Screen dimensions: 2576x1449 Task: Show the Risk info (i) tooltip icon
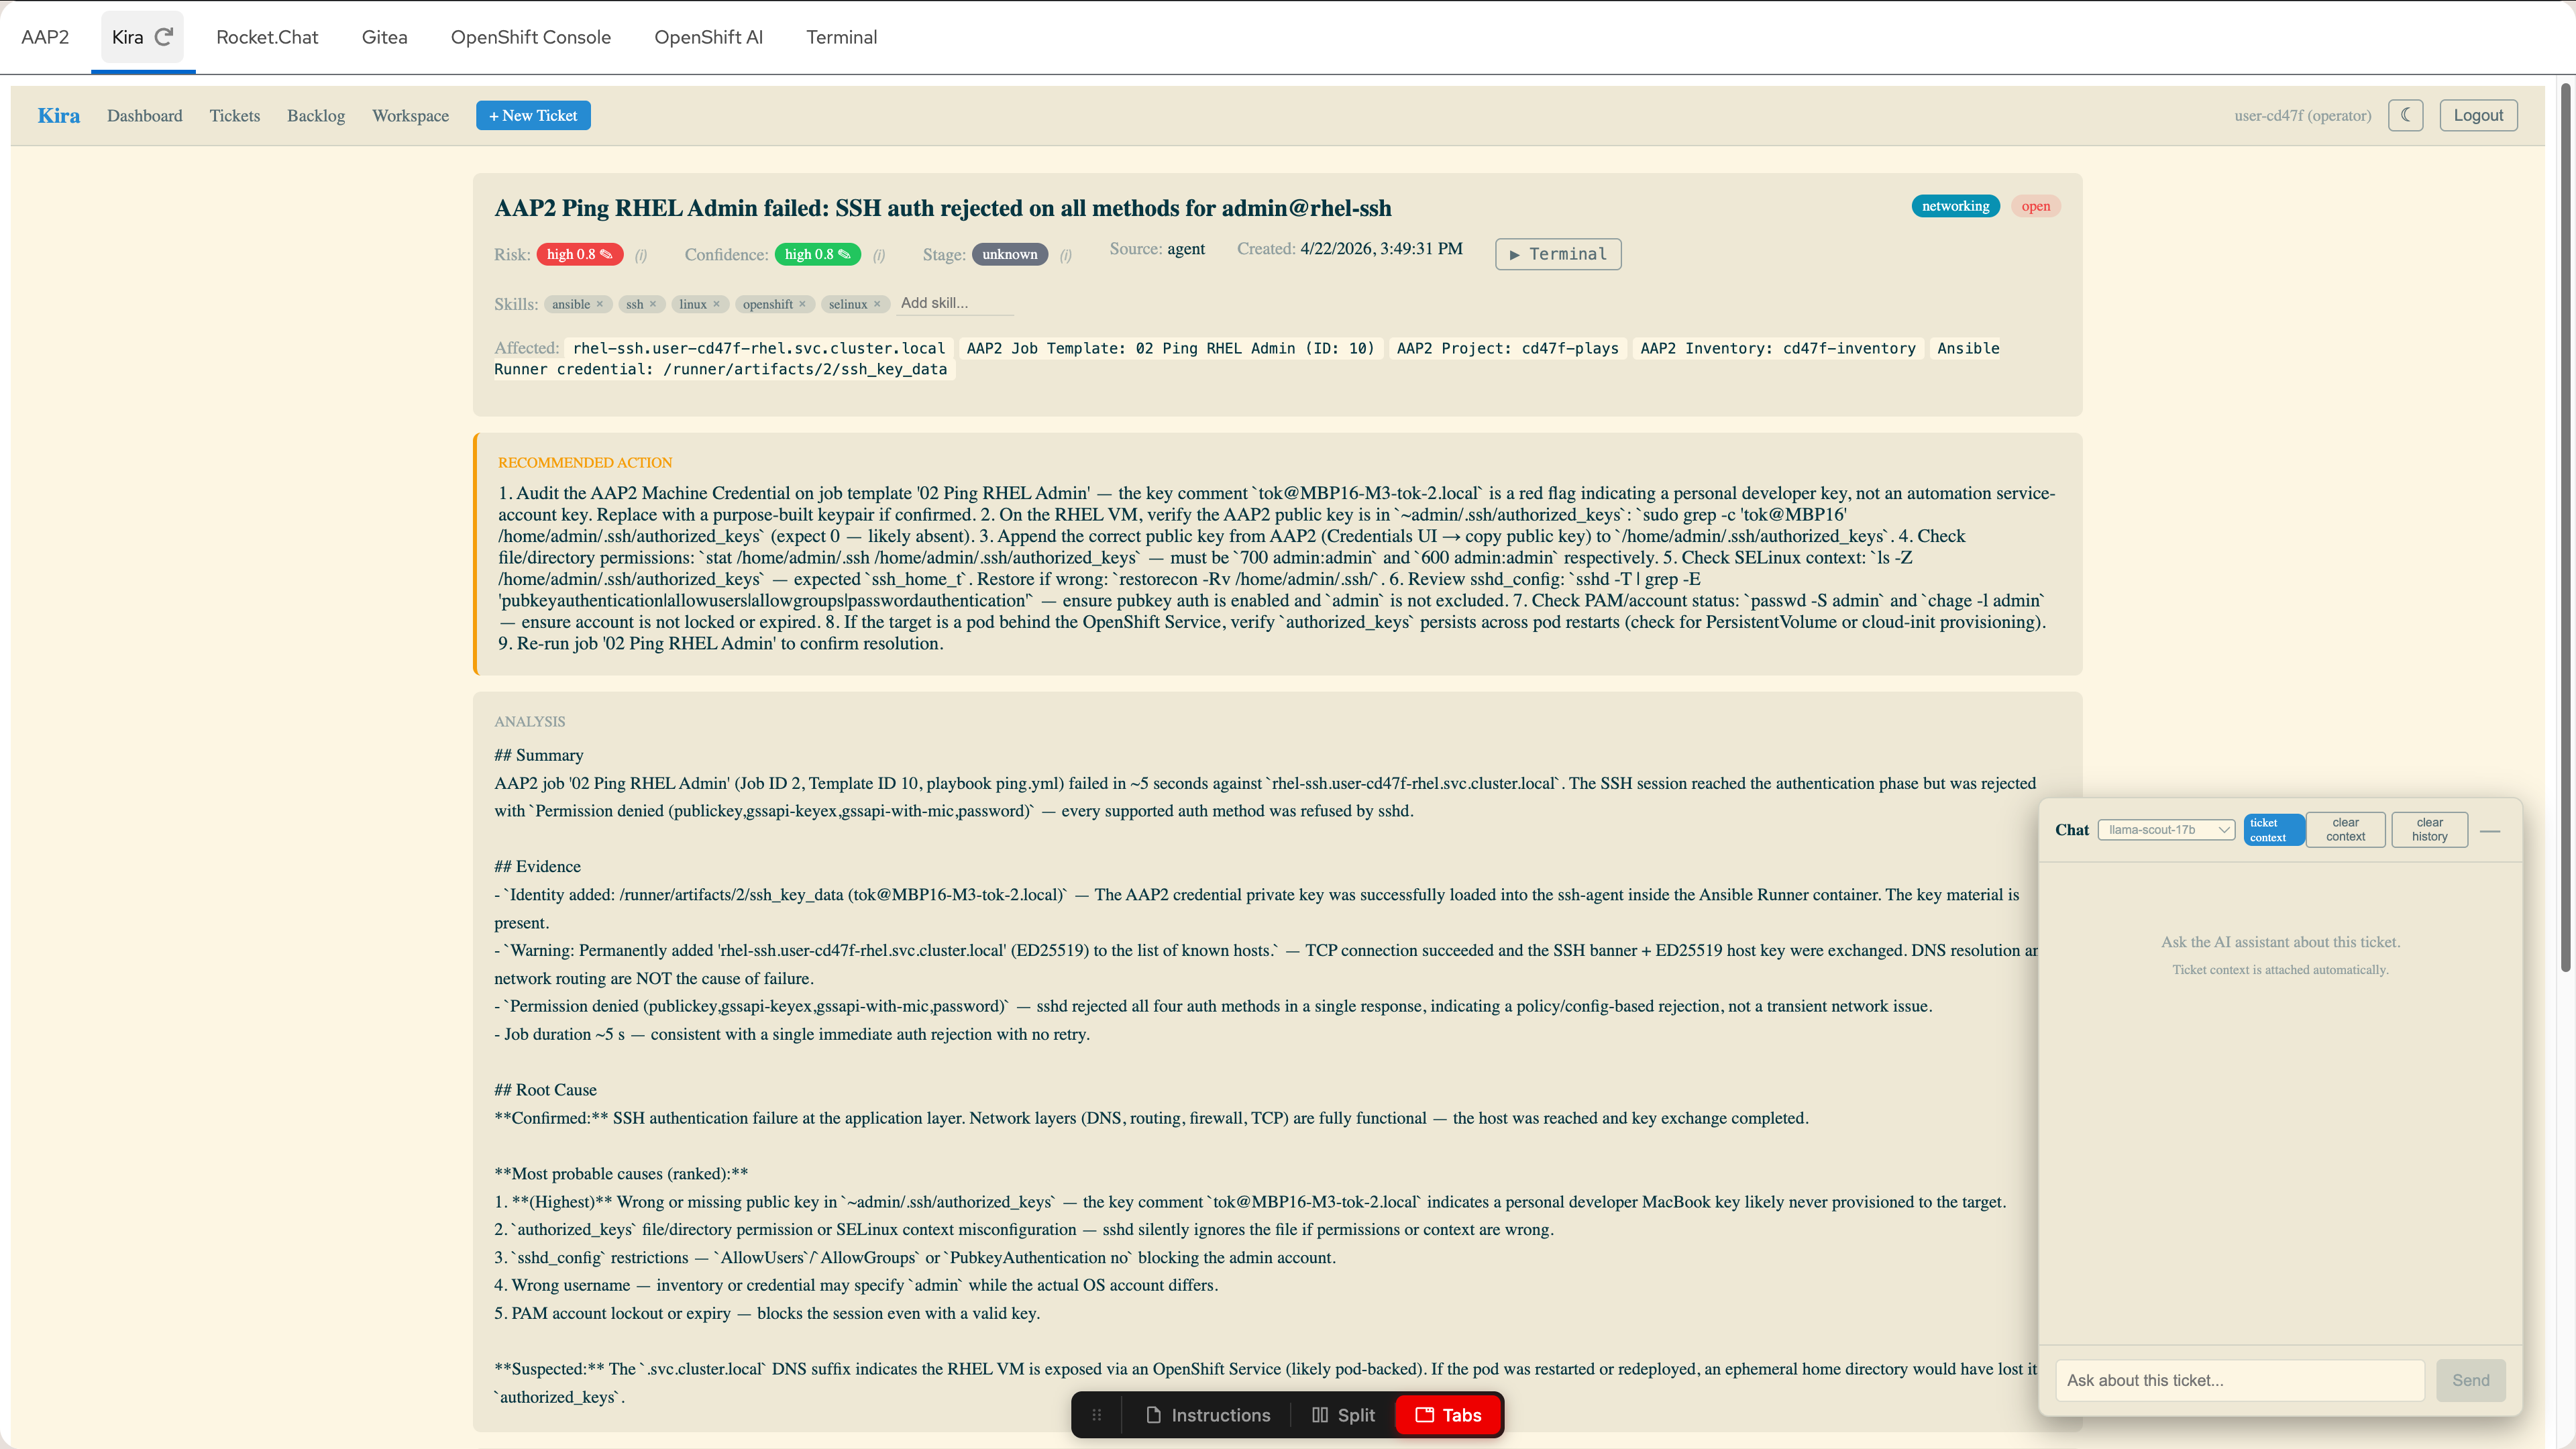641,255
